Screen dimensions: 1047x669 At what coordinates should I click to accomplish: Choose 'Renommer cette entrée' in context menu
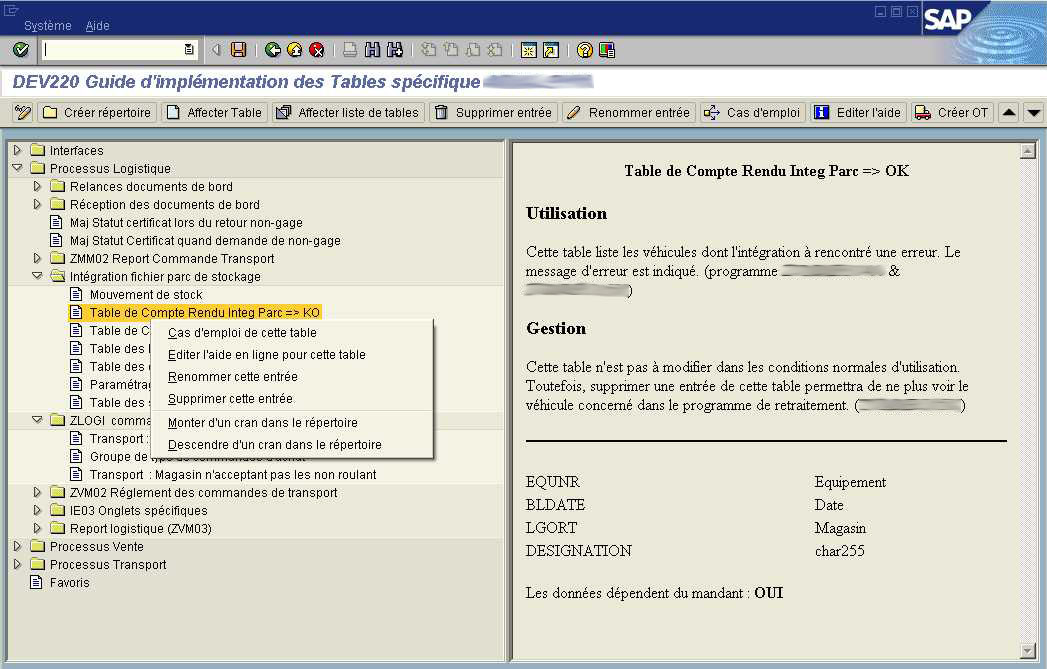(233, 377)
